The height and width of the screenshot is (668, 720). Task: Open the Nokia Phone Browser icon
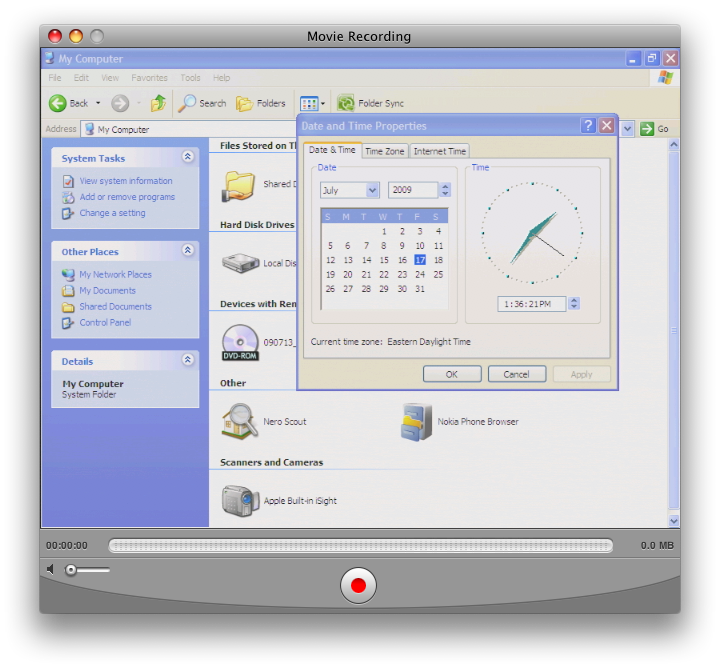tap(416, 421)
